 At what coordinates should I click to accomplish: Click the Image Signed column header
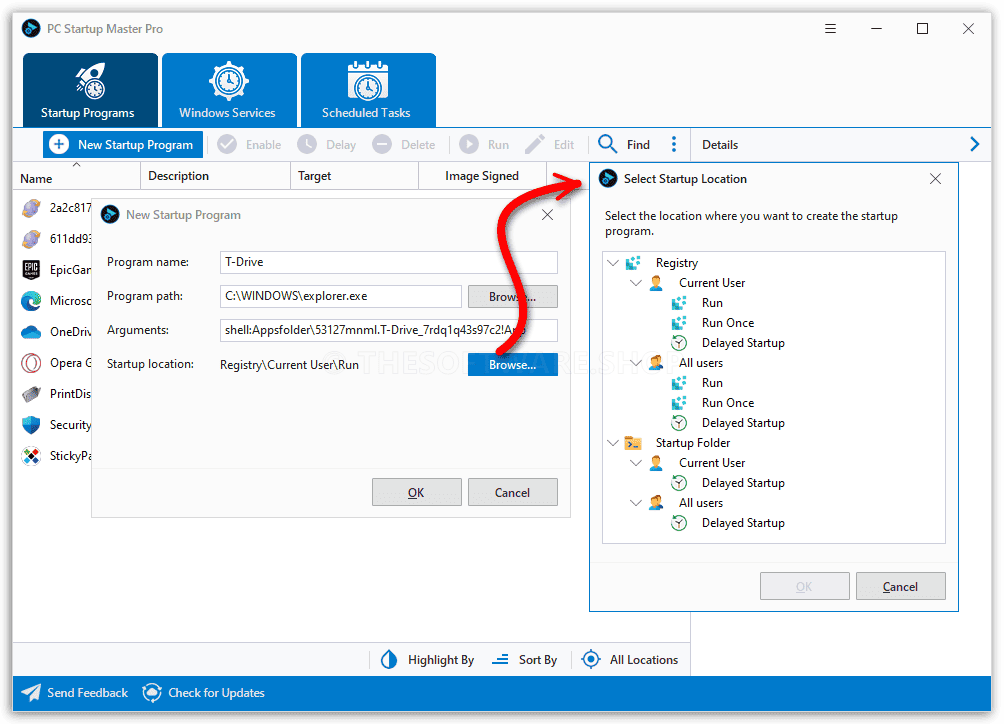pyautogui.click(x=482, y=176)
